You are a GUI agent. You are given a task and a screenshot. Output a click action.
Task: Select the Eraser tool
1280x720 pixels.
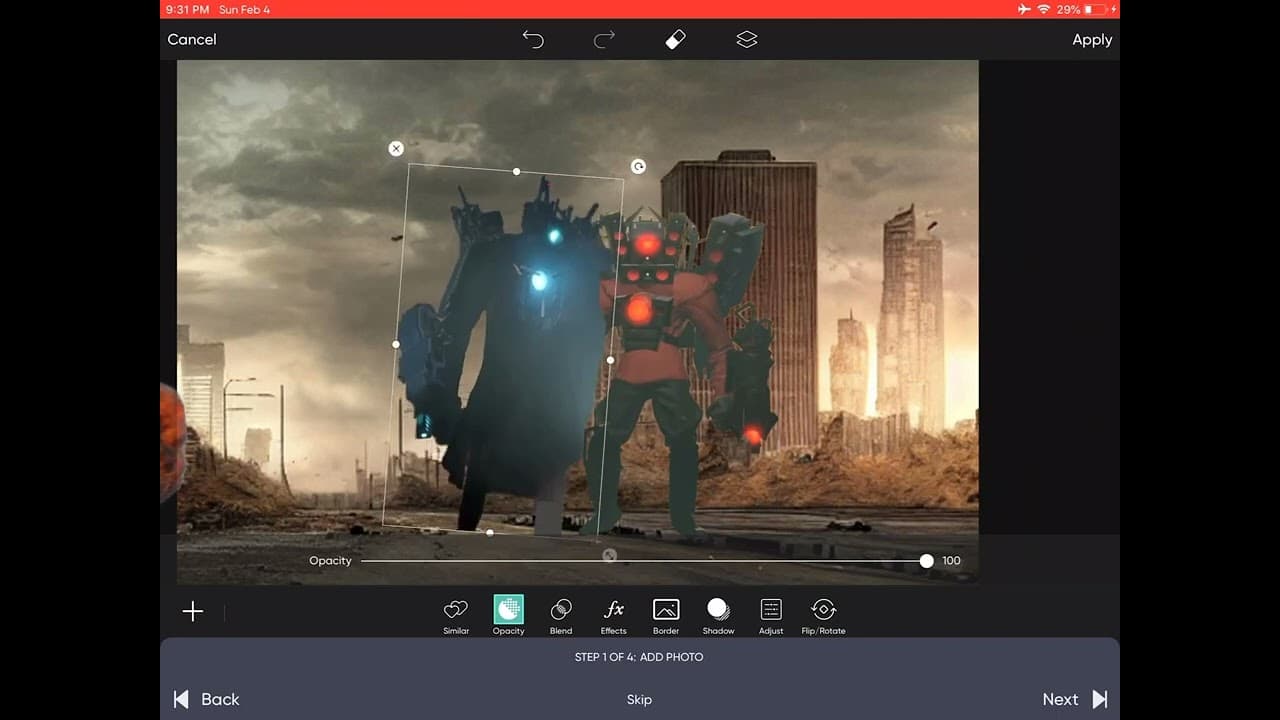click(x=676, y=39)
